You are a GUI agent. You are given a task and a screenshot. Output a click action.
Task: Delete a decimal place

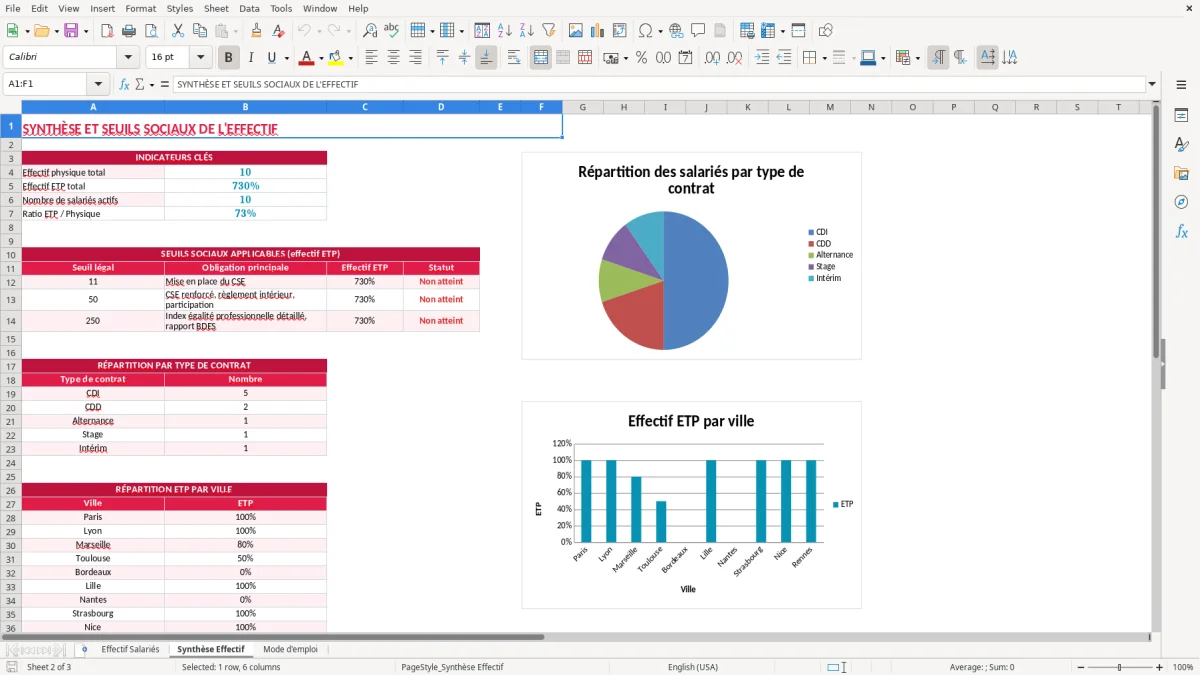(733, 58)
